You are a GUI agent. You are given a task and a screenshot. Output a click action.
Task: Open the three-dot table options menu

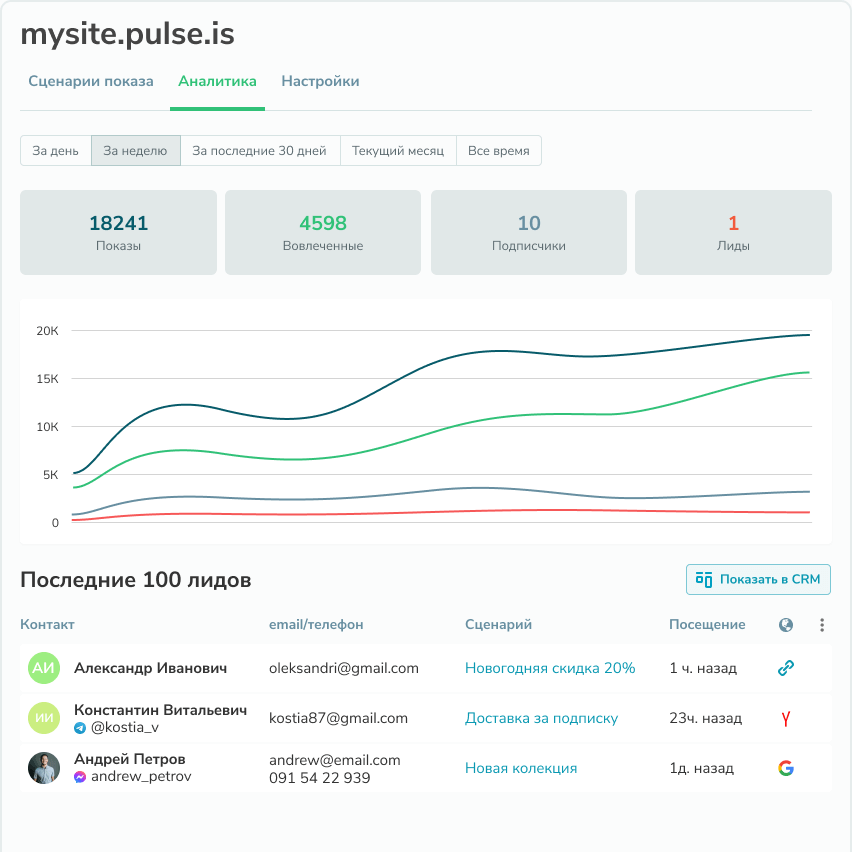822,625
